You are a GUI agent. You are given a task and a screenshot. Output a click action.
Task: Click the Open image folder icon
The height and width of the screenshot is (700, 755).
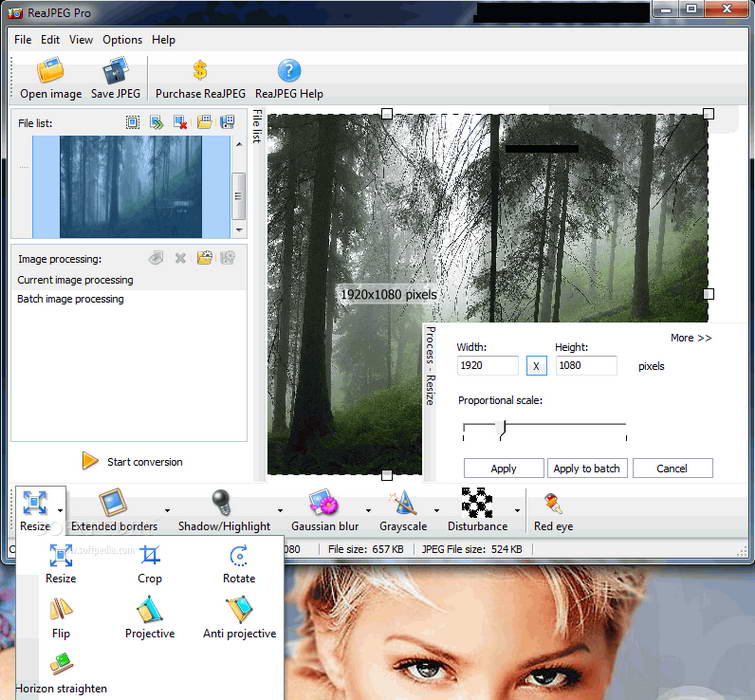51,71
